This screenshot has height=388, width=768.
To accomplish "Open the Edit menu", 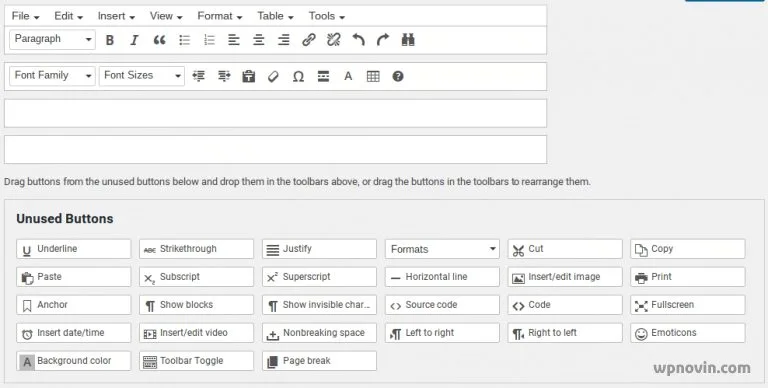I will (69, 16).
